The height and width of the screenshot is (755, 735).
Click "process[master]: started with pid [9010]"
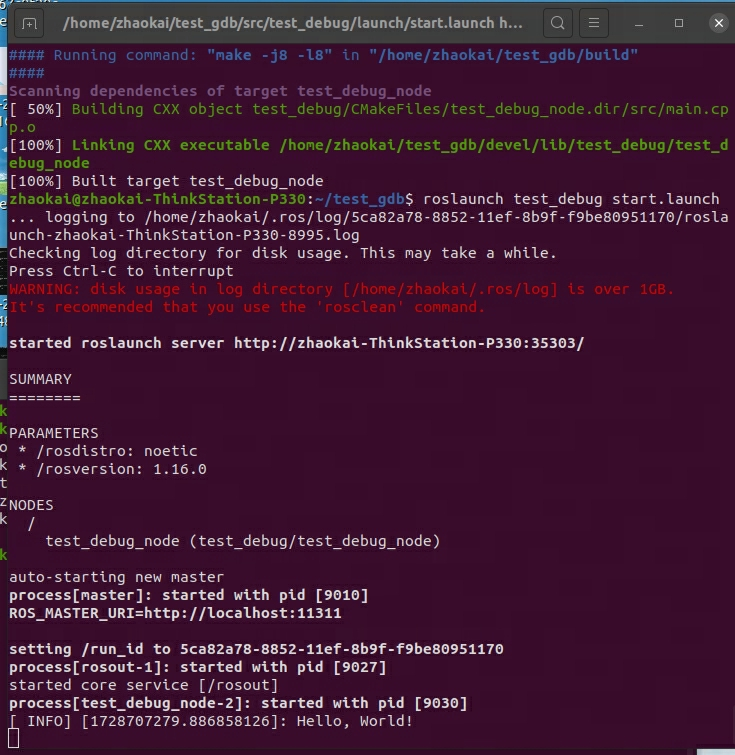(x=189, y=595)
